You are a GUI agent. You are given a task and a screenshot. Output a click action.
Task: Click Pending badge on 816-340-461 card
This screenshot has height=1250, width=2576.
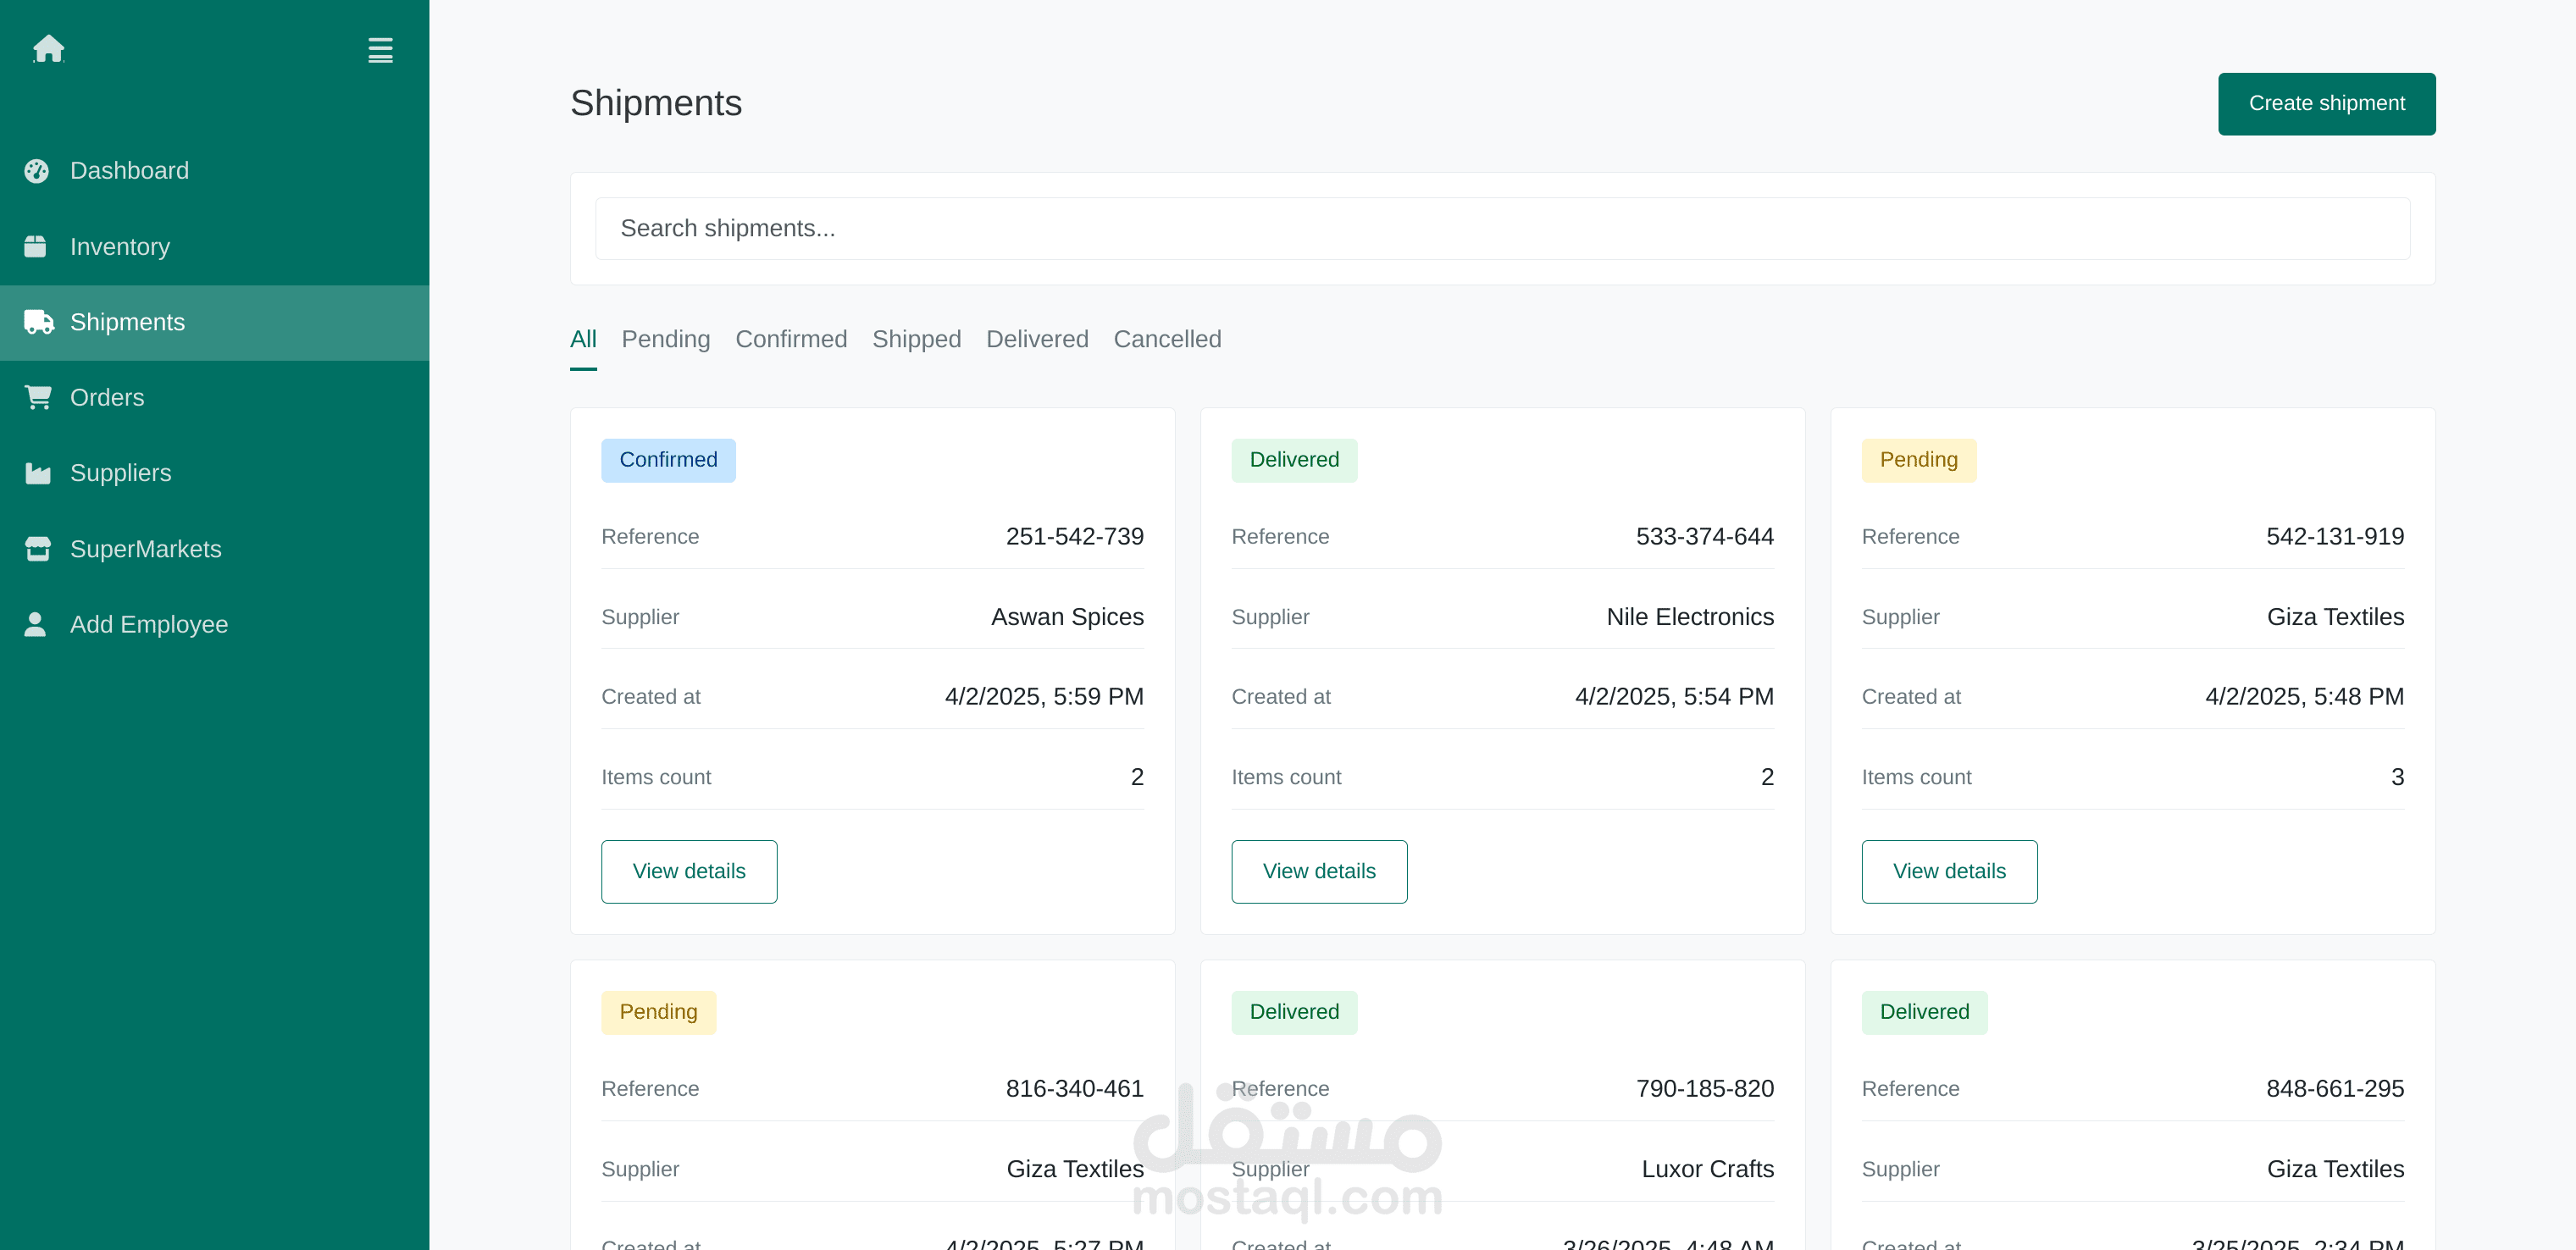pos(658,1012)
